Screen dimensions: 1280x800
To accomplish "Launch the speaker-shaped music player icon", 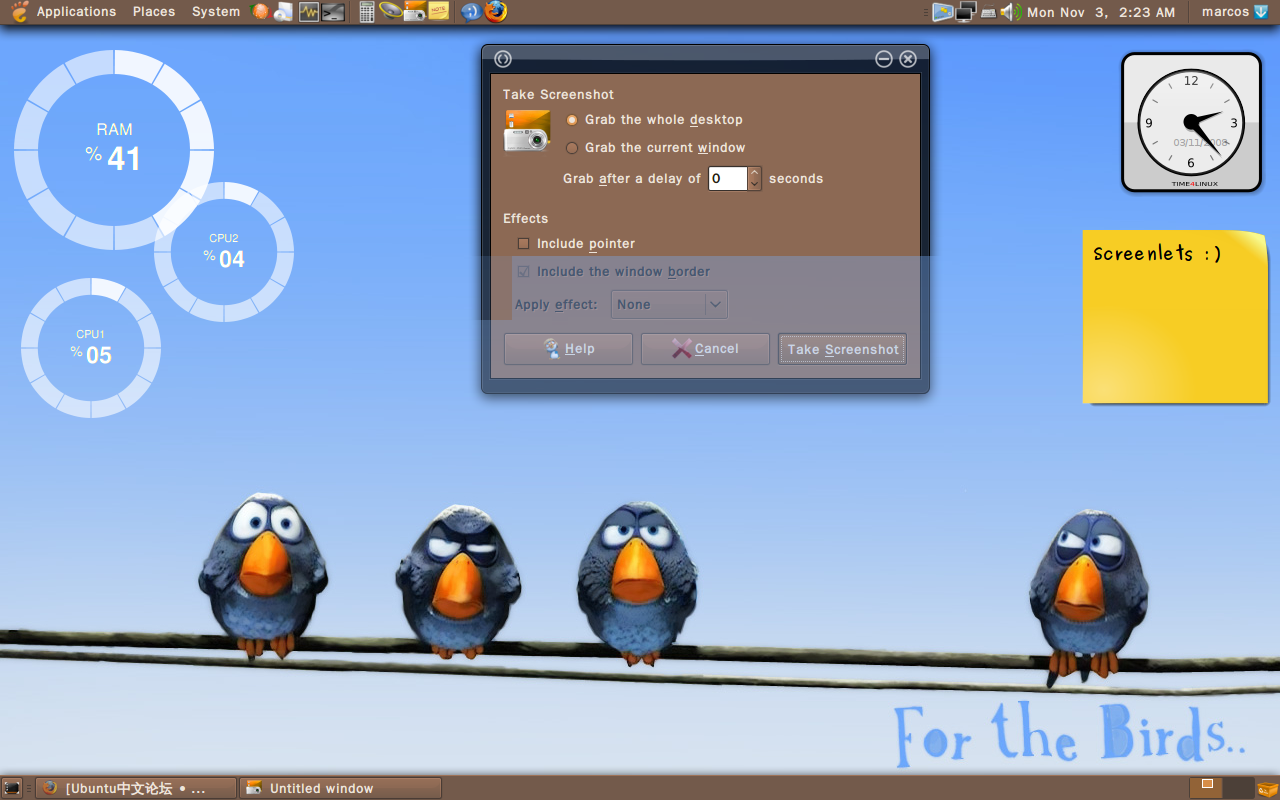I will click(x=391, y=12).
